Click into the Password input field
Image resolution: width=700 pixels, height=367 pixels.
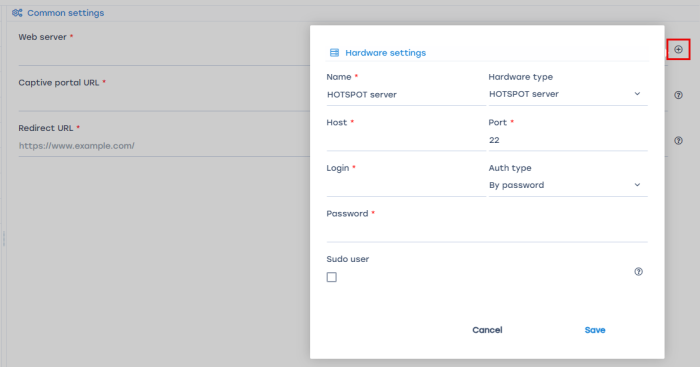click(487, 232)
